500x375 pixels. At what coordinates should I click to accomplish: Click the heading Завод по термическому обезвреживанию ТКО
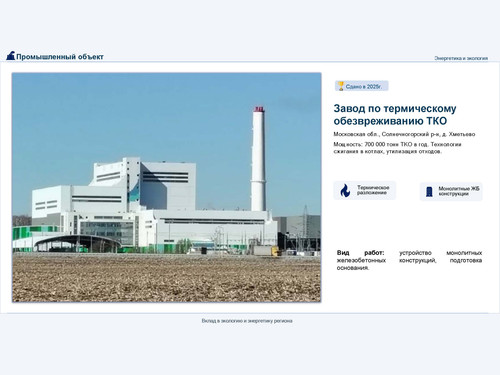point(395,115)
